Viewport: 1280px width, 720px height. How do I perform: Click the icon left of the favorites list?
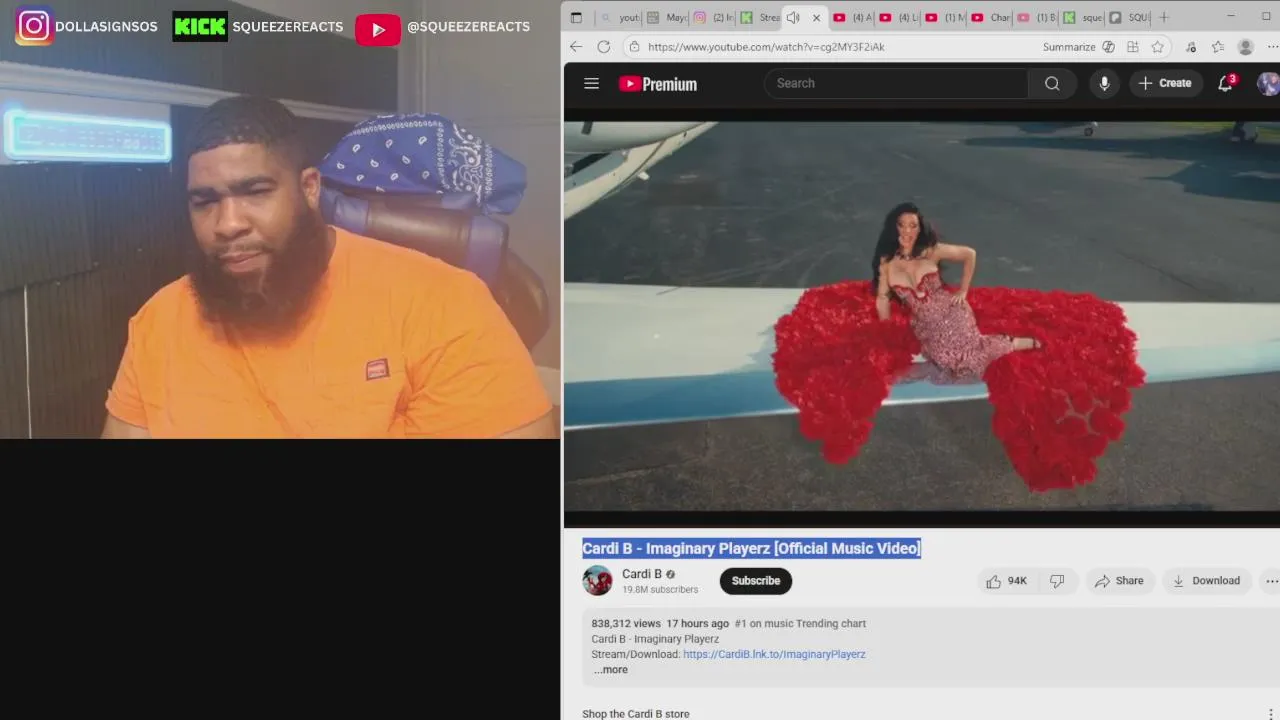pyautogui.click(x=1190, y=47)
